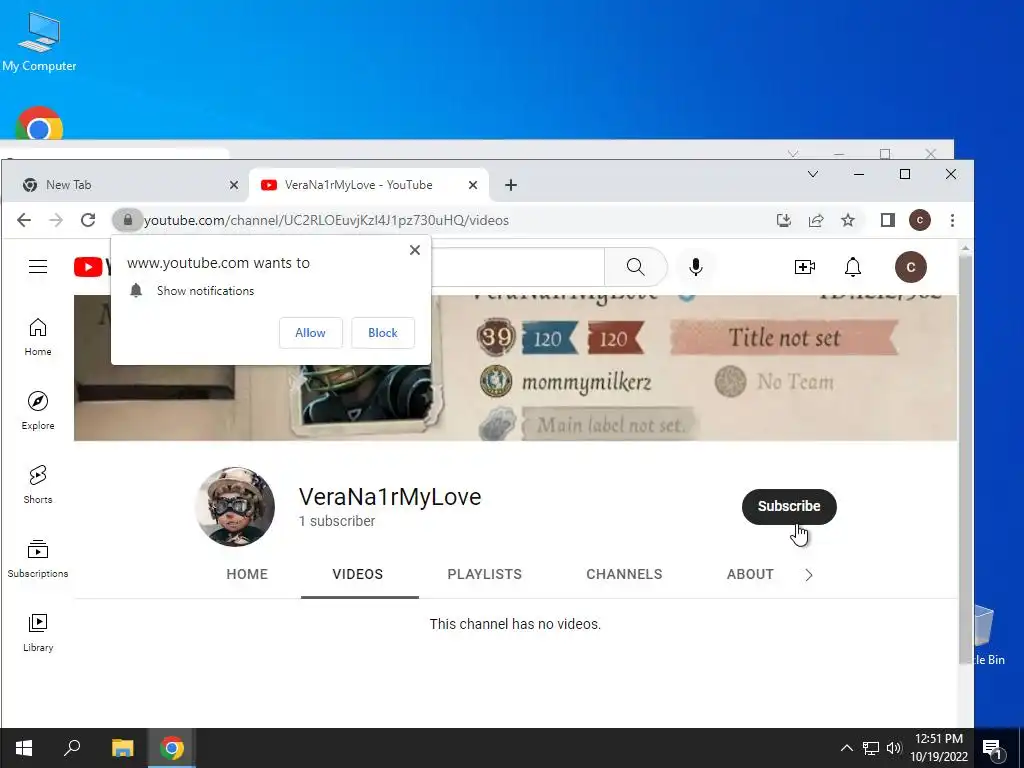Reload the current page
Viewport: 1024px width, 768px height.
point(88,220)
